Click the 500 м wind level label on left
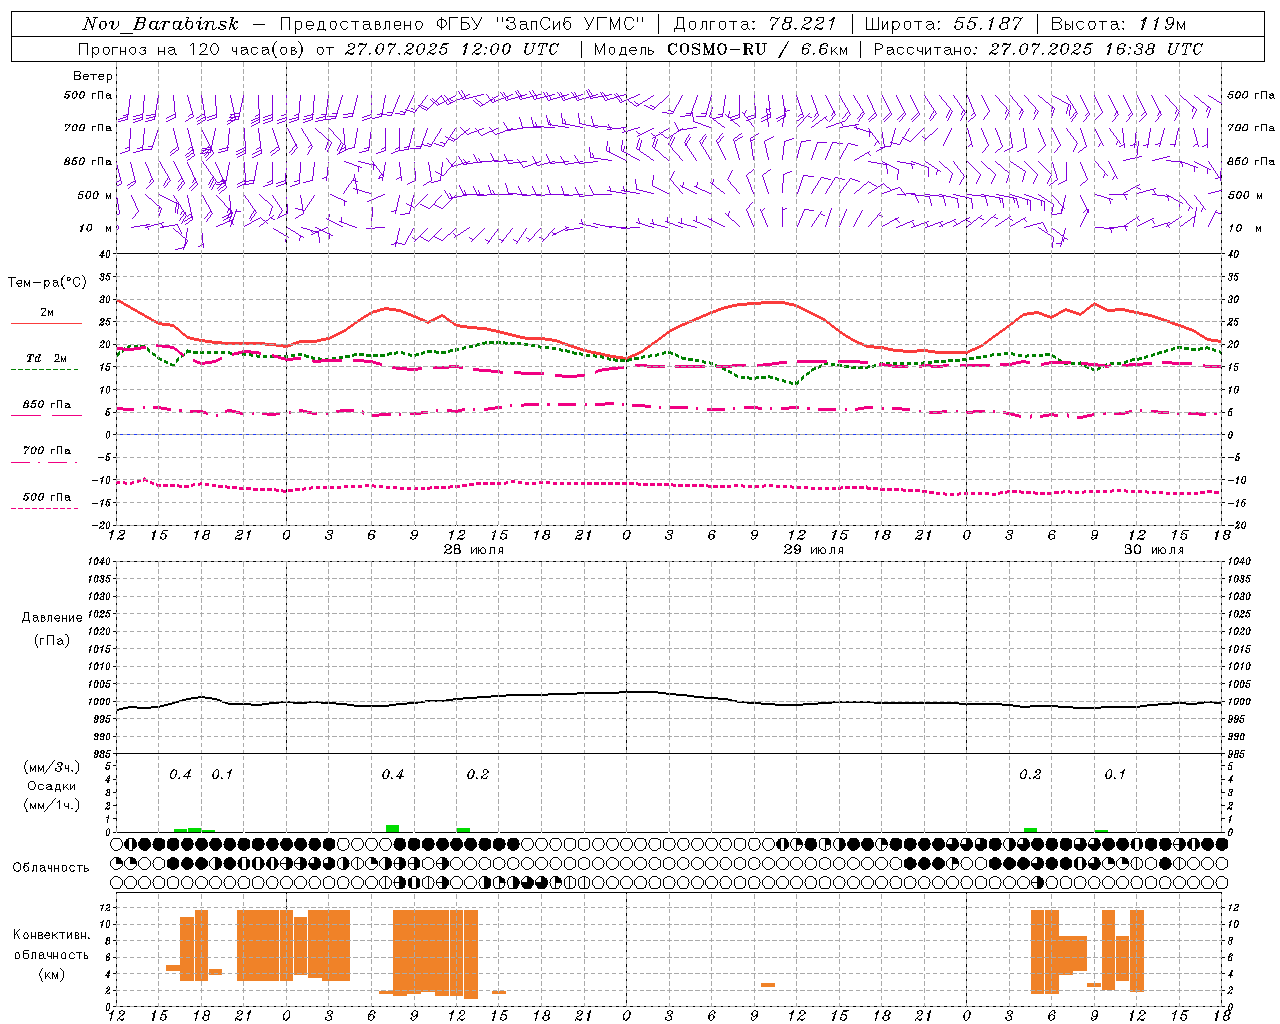The width and height of the screenshot is (1280, 1024). (95, 195)
